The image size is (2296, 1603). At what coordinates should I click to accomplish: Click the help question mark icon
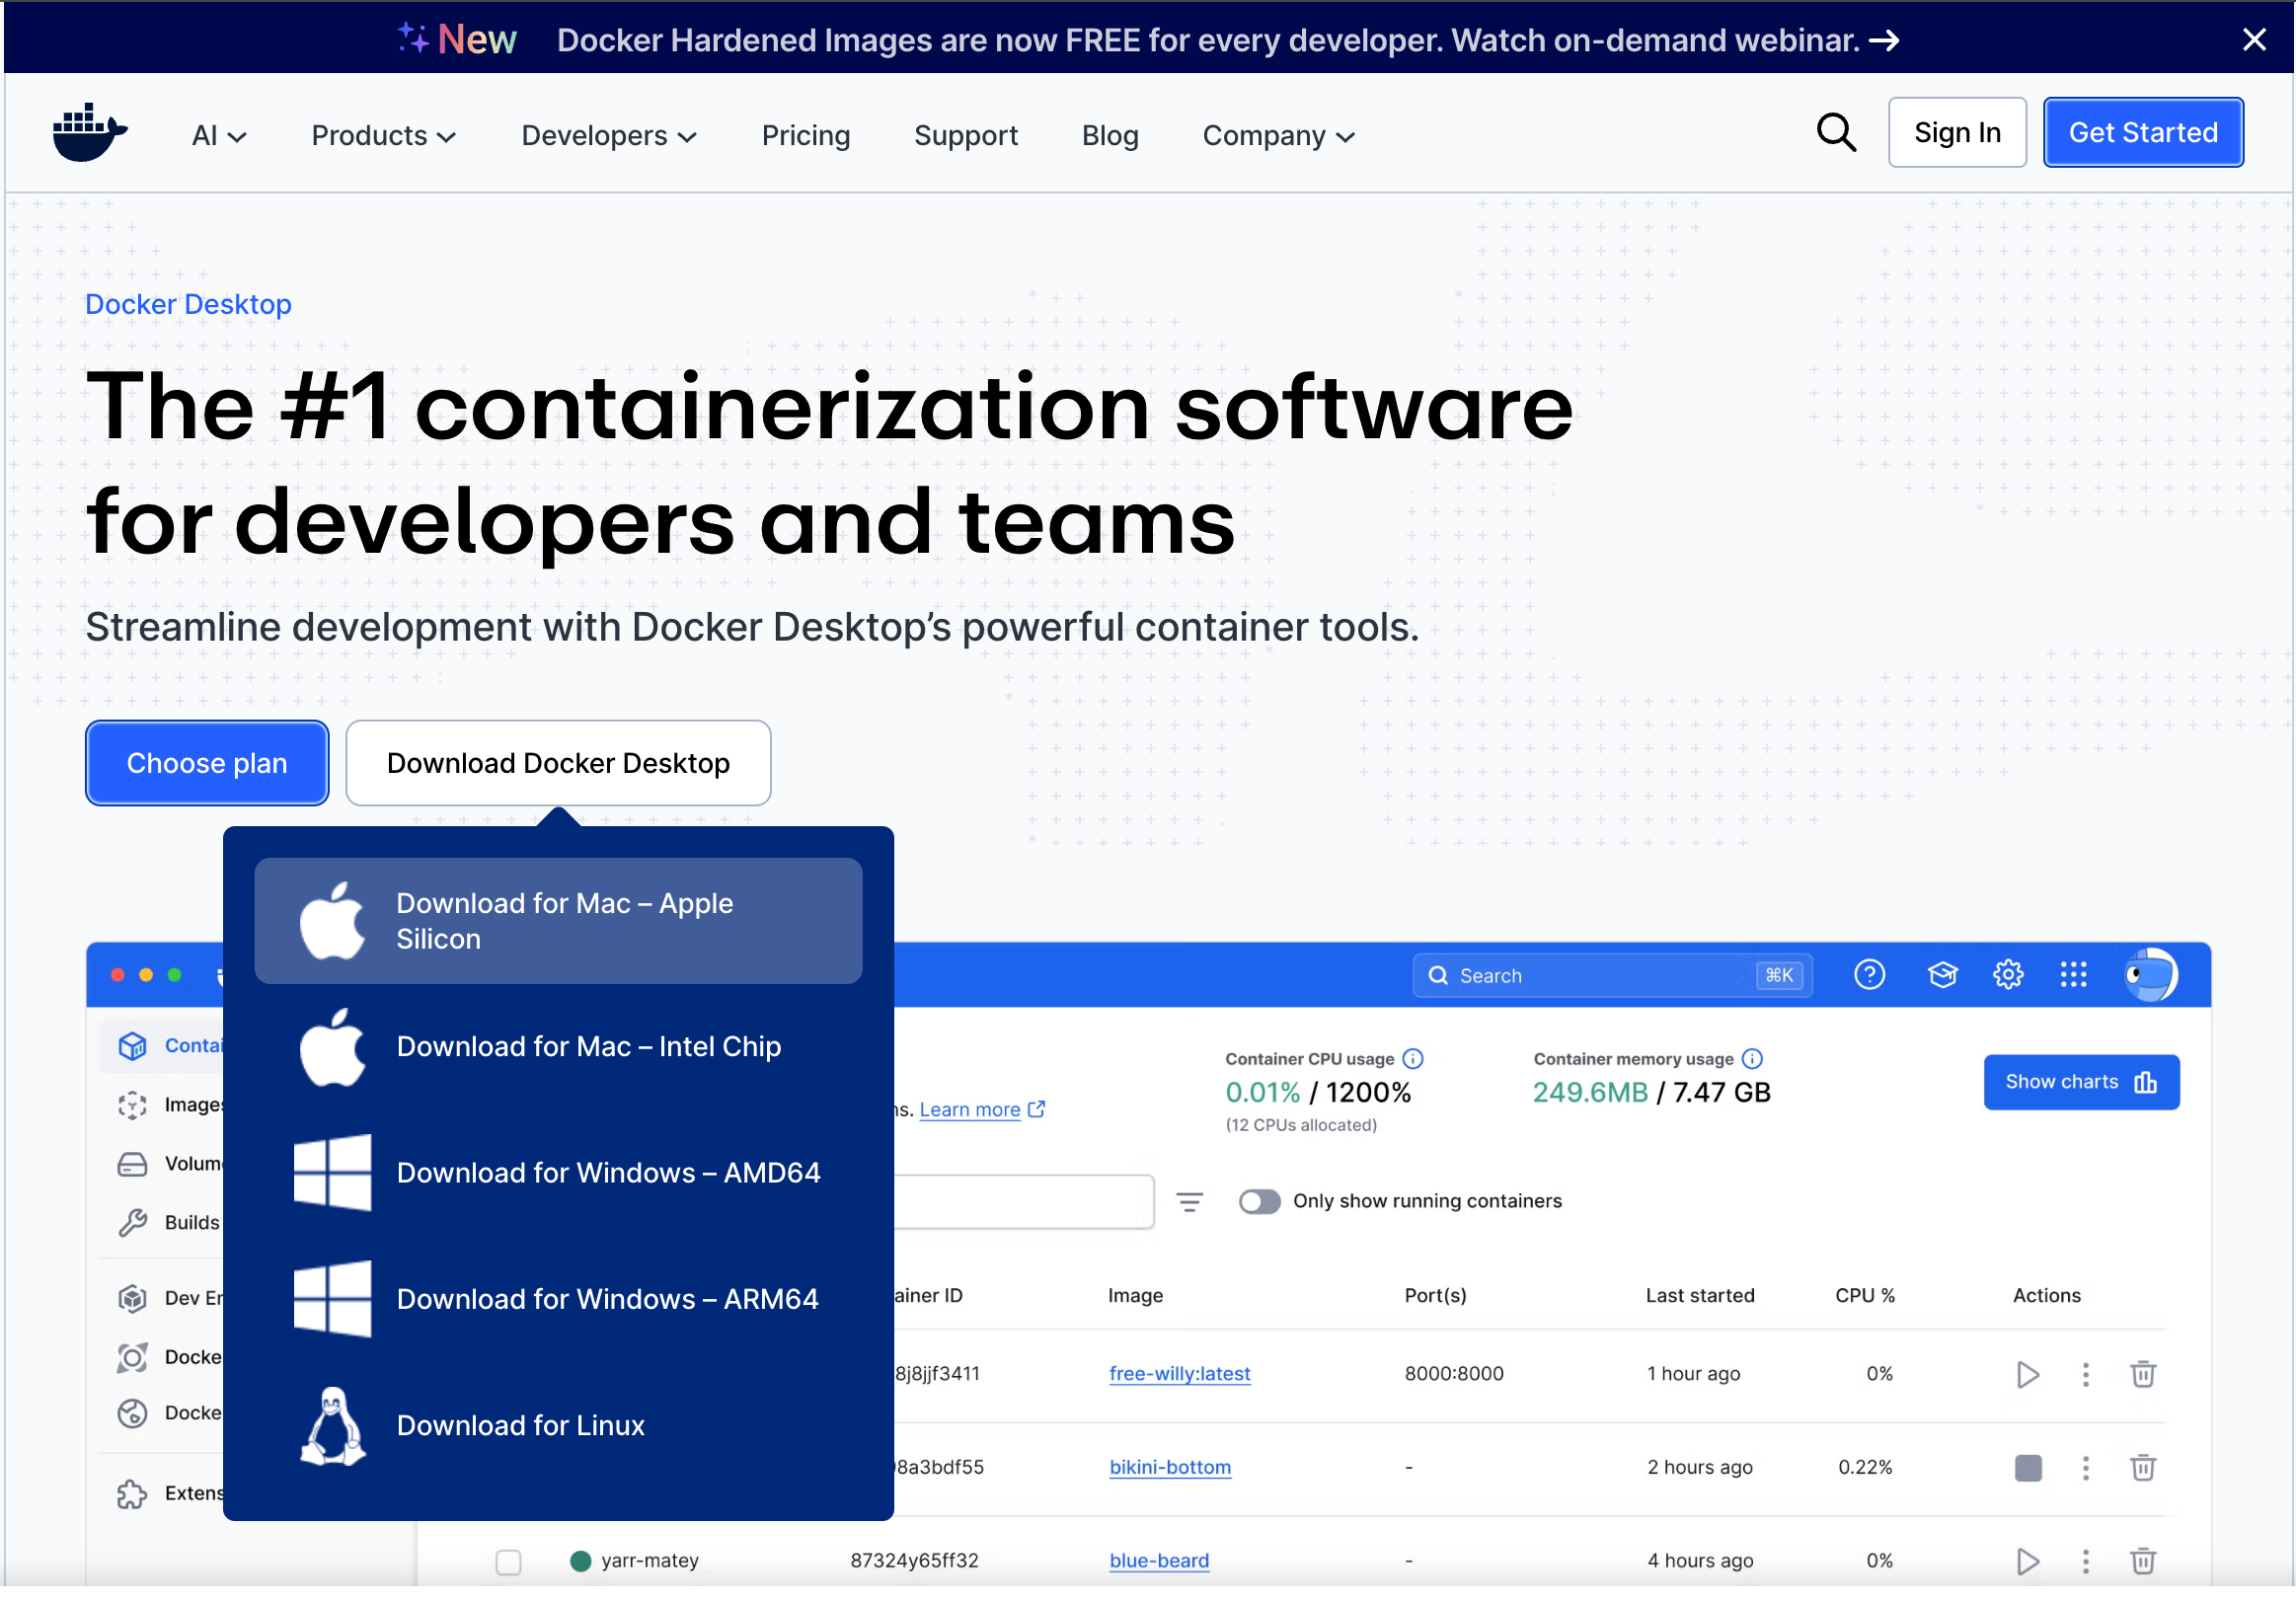pyautogui.click(x=1869, y=974)
